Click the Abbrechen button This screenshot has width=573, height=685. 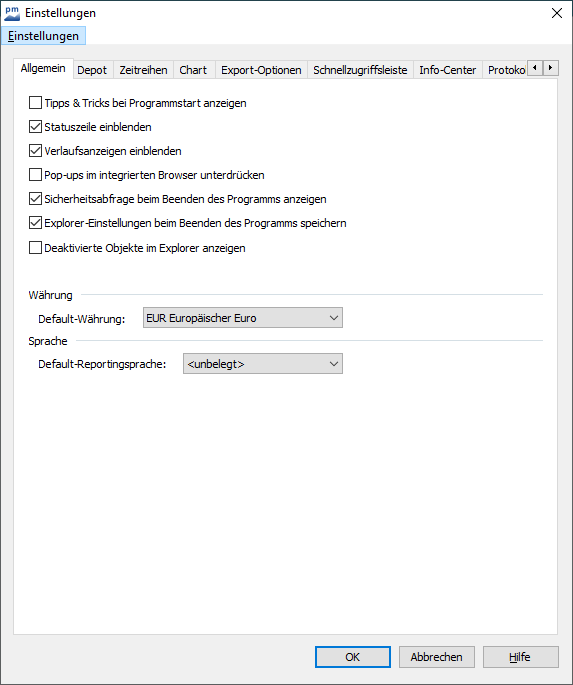(x=437, y=657)
